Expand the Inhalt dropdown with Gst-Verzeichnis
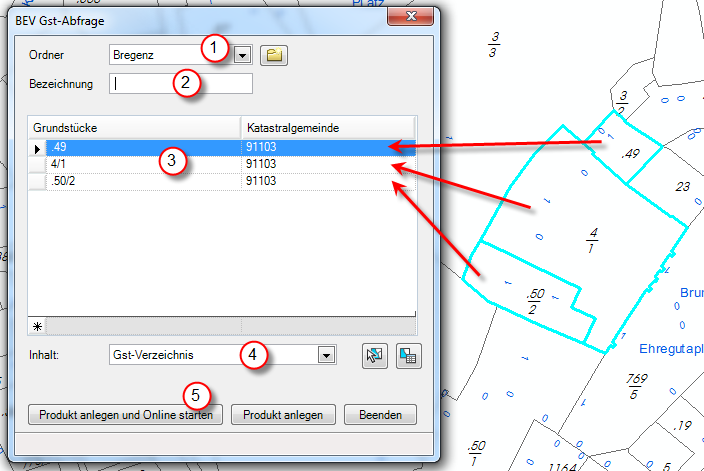 pos(324,355)
